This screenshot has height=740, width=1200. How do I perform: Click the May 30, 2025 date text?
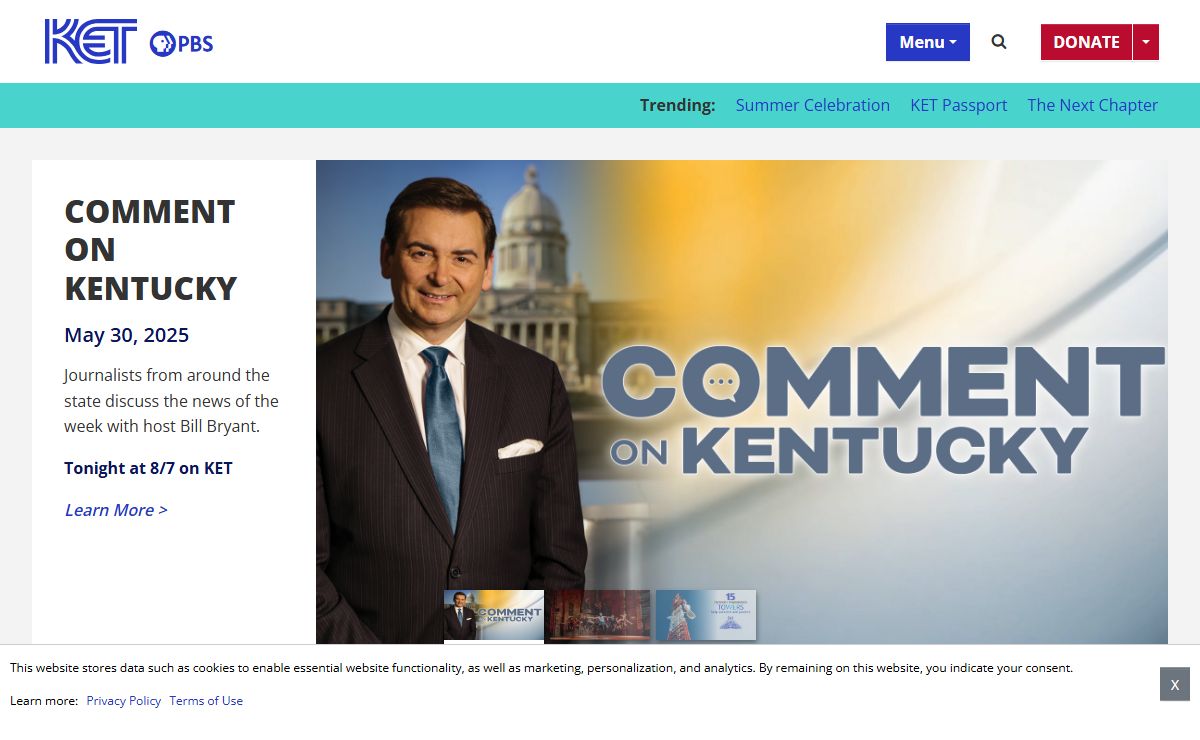127,335
